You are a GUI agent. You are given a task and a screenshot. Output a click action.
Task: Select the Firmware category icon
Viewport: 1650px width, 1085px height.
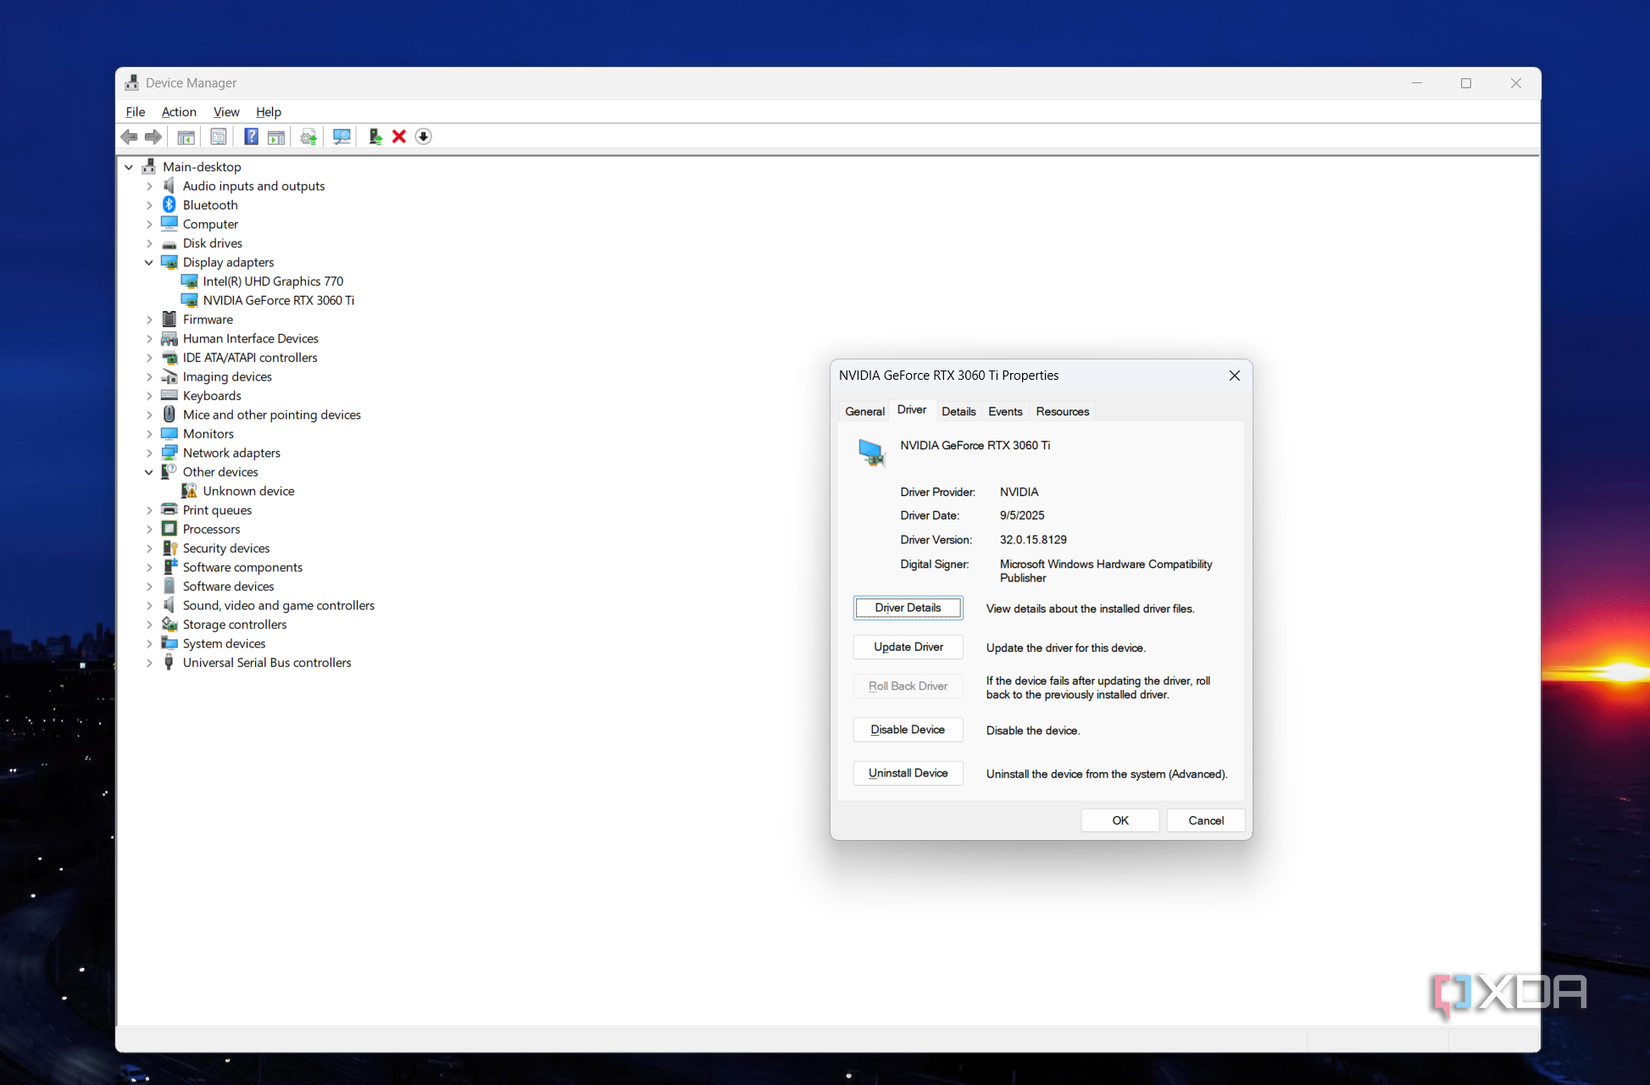coord(169,320)
